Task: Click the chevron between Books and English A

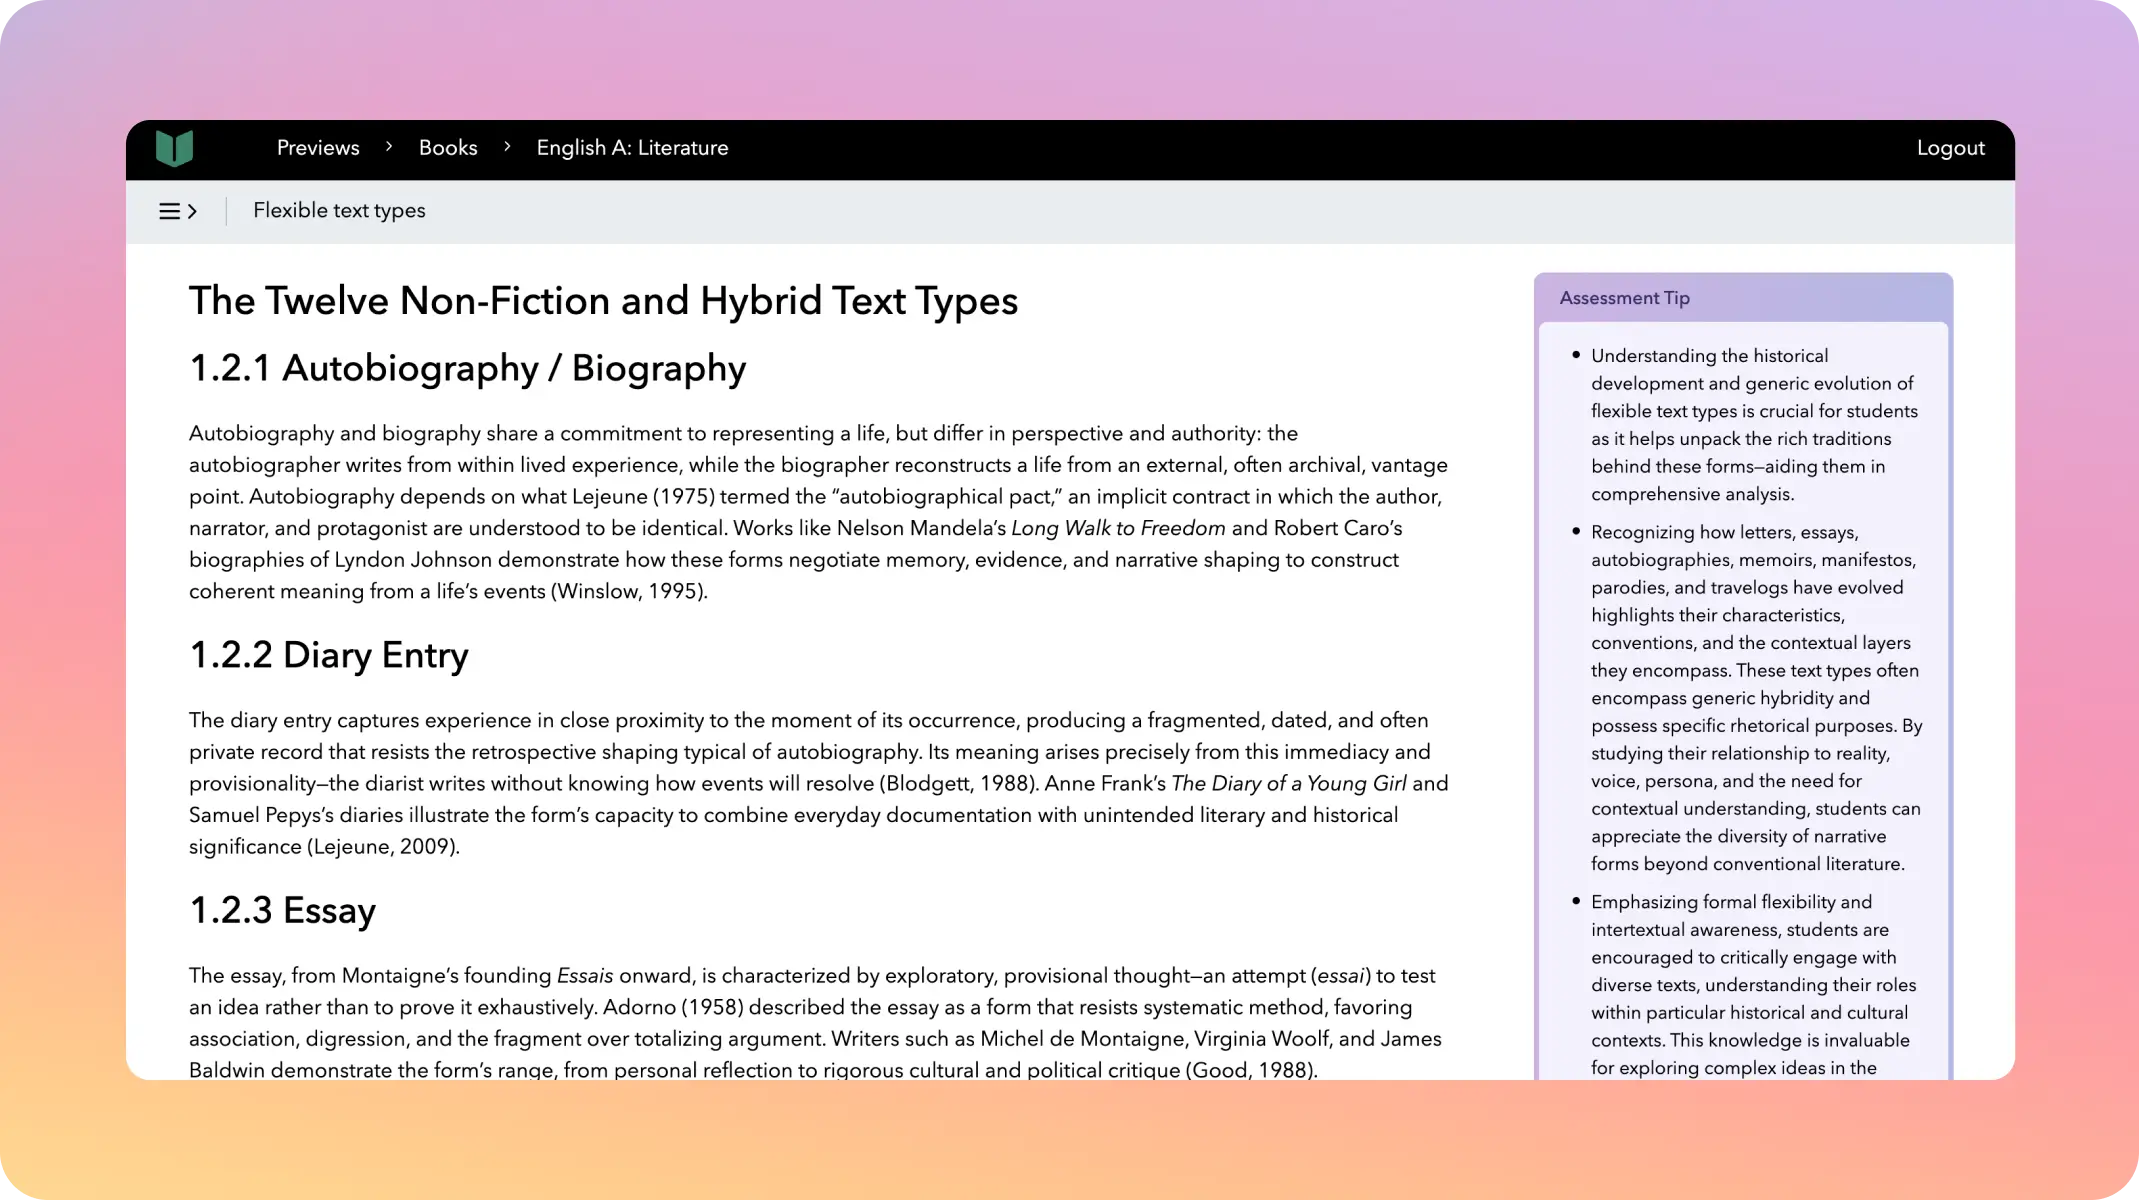Action: (507, 147)
